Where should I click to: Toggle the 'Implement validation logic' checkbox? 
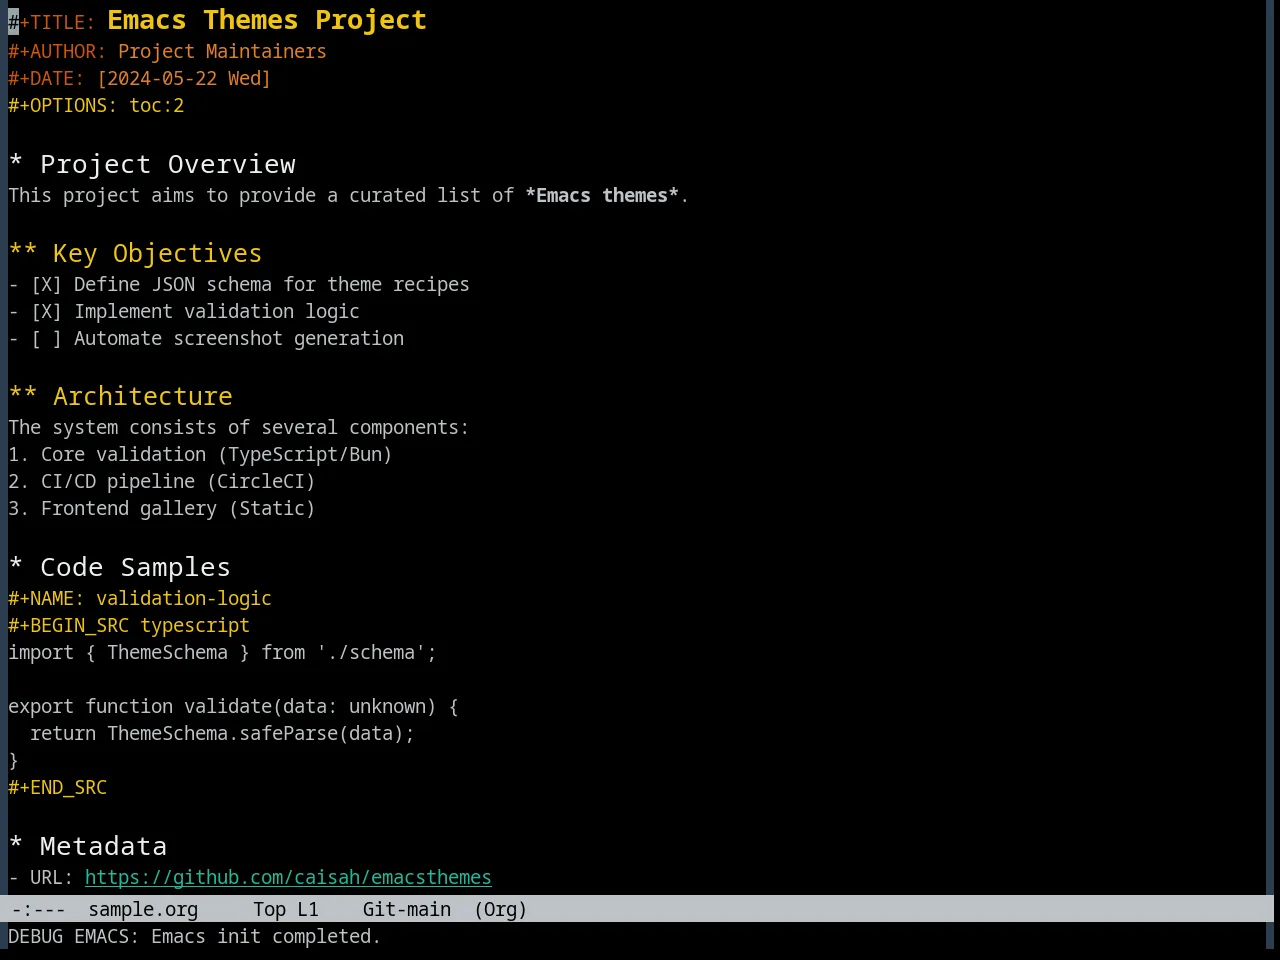[46, 312]
